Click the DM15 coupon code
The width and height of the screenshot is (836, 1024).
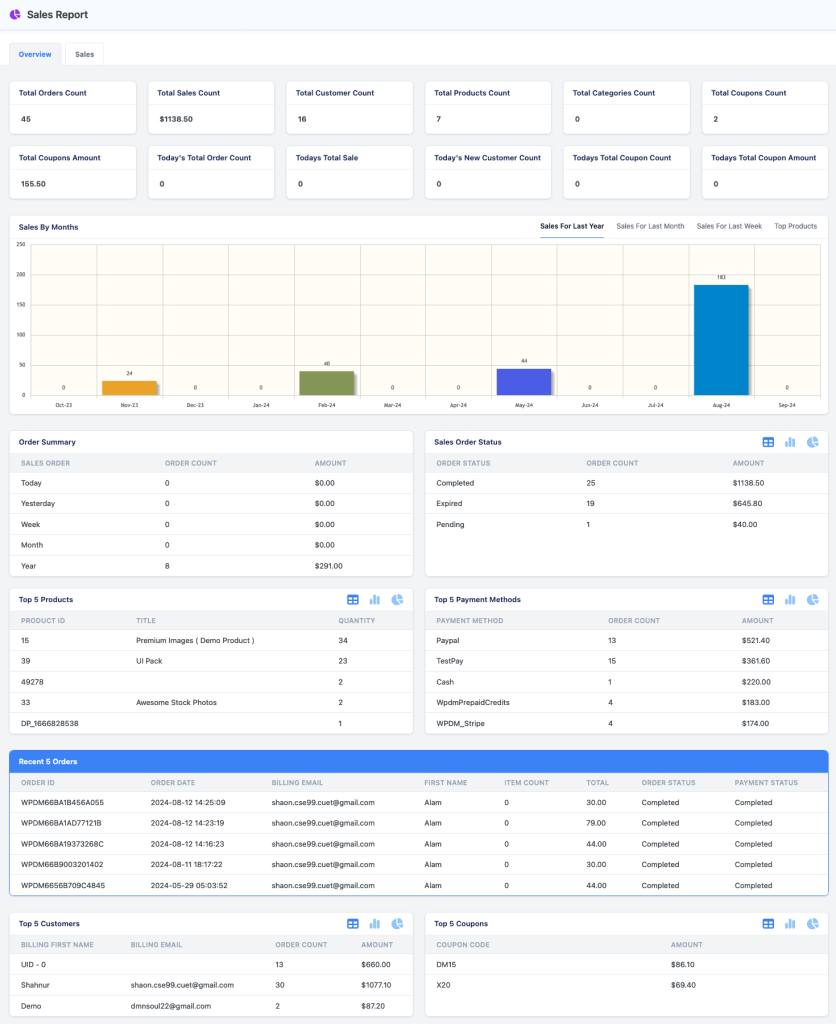click(446, 965)
